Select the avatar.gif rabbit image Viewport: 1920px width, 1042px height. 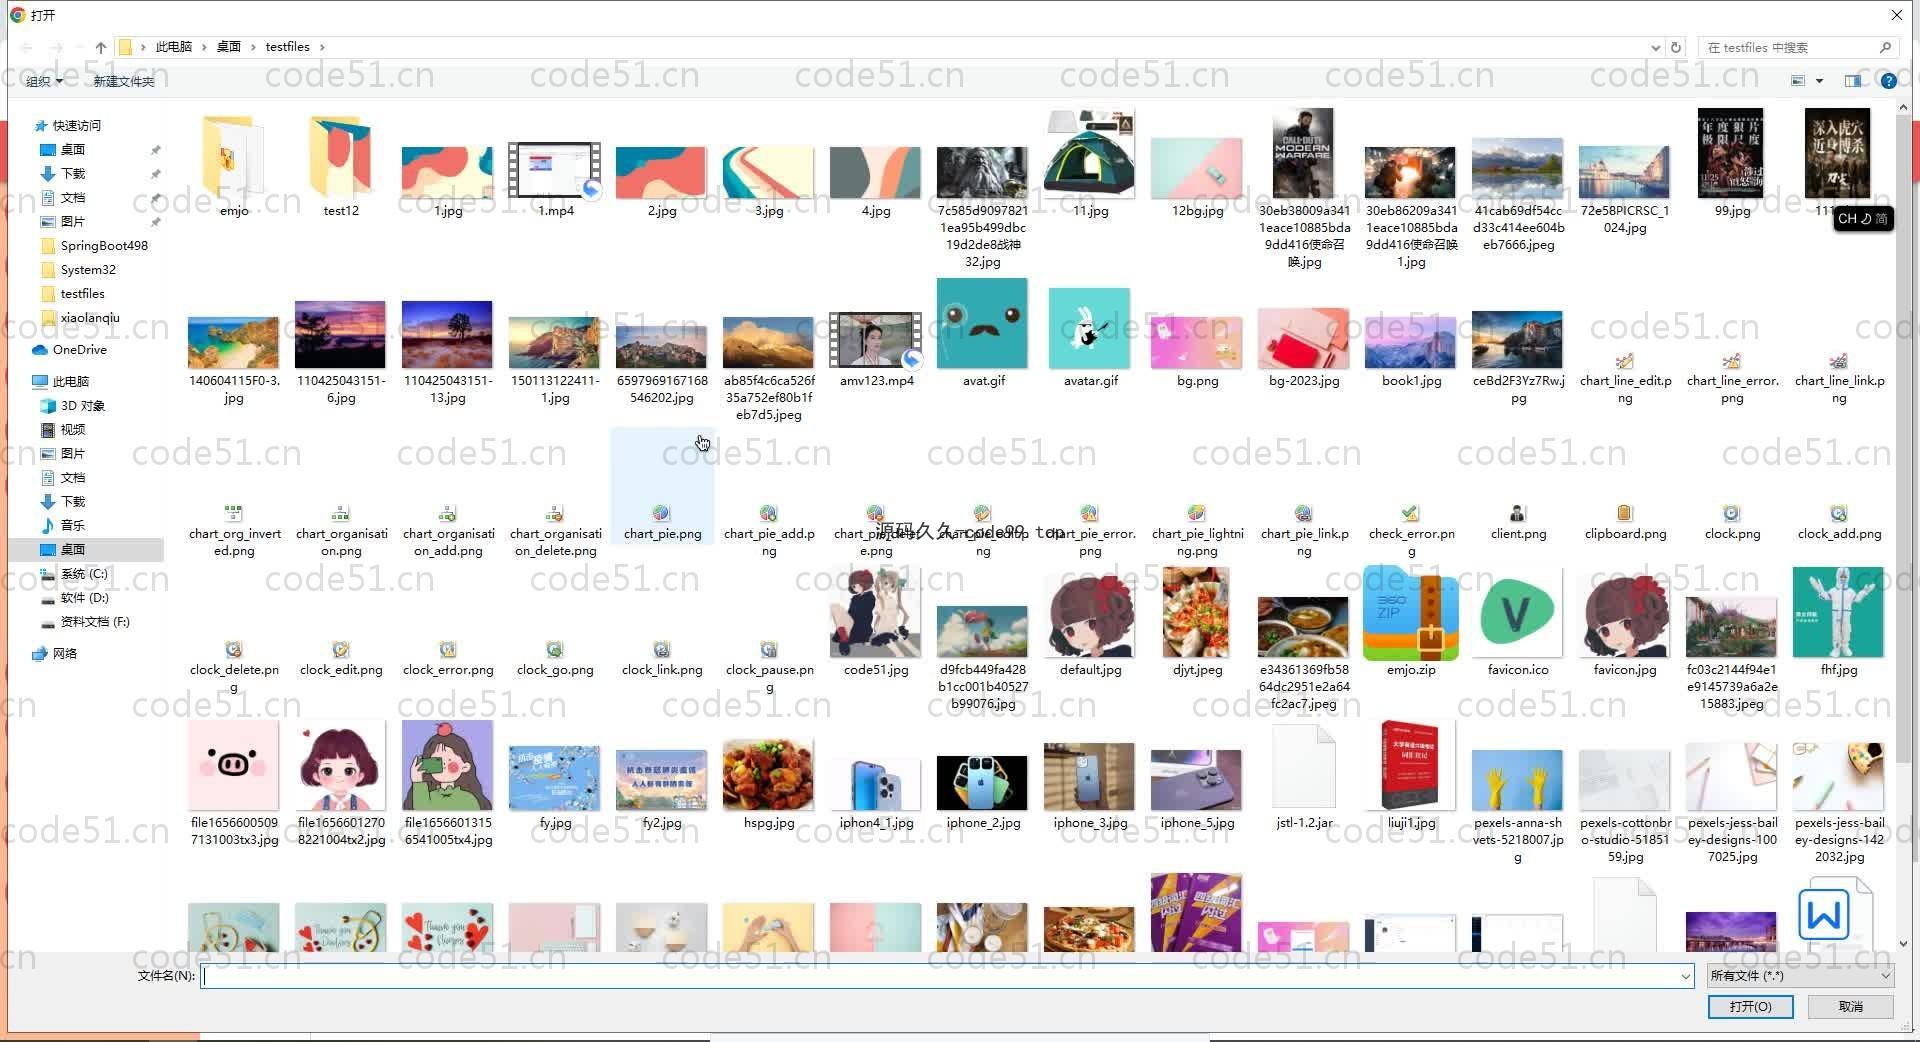coord(1090,328)
